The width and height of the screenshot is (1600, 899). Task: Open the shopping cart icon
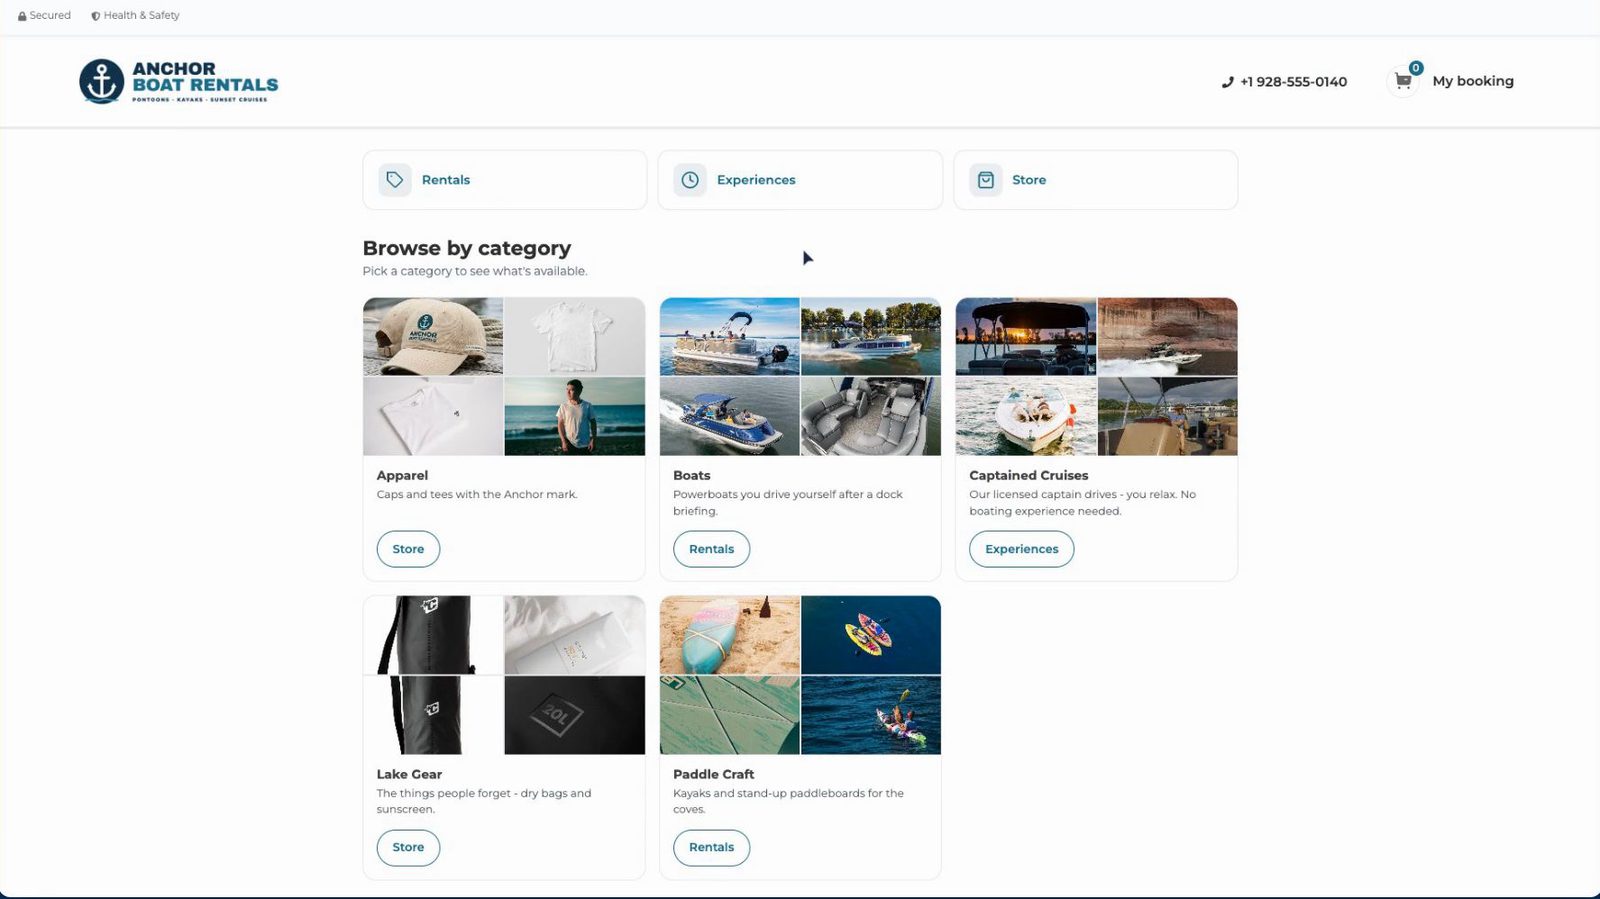click(x=1403, y=81)
